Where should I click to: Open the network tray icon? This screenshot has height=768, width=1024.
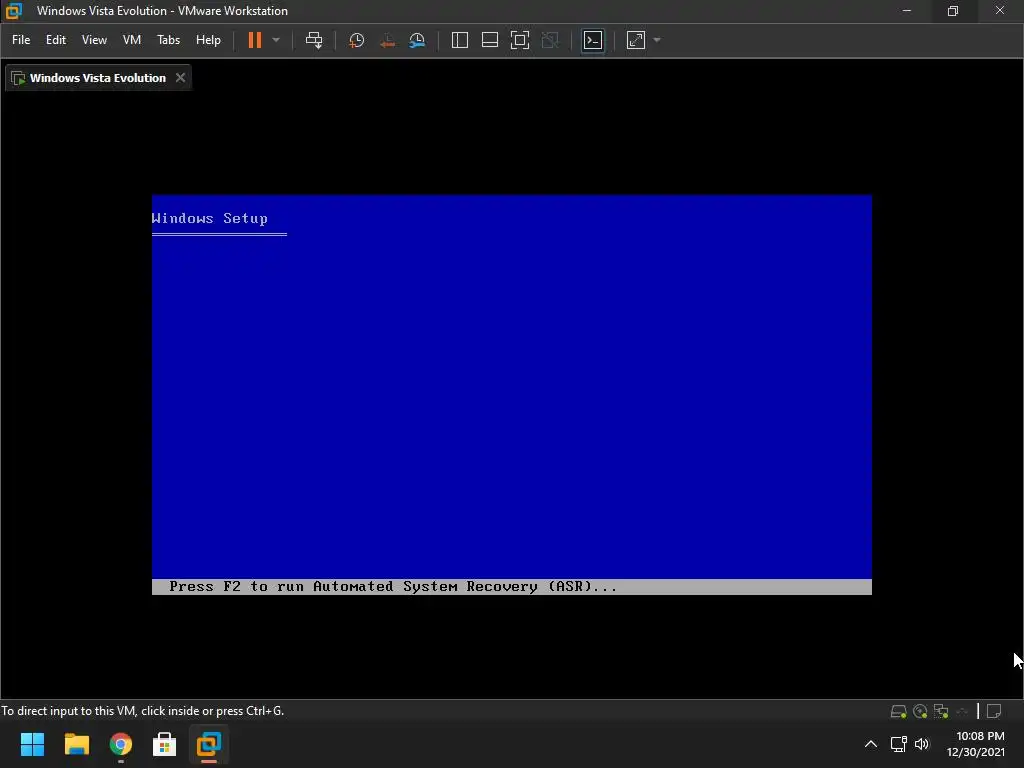click(x=899, y=744)
